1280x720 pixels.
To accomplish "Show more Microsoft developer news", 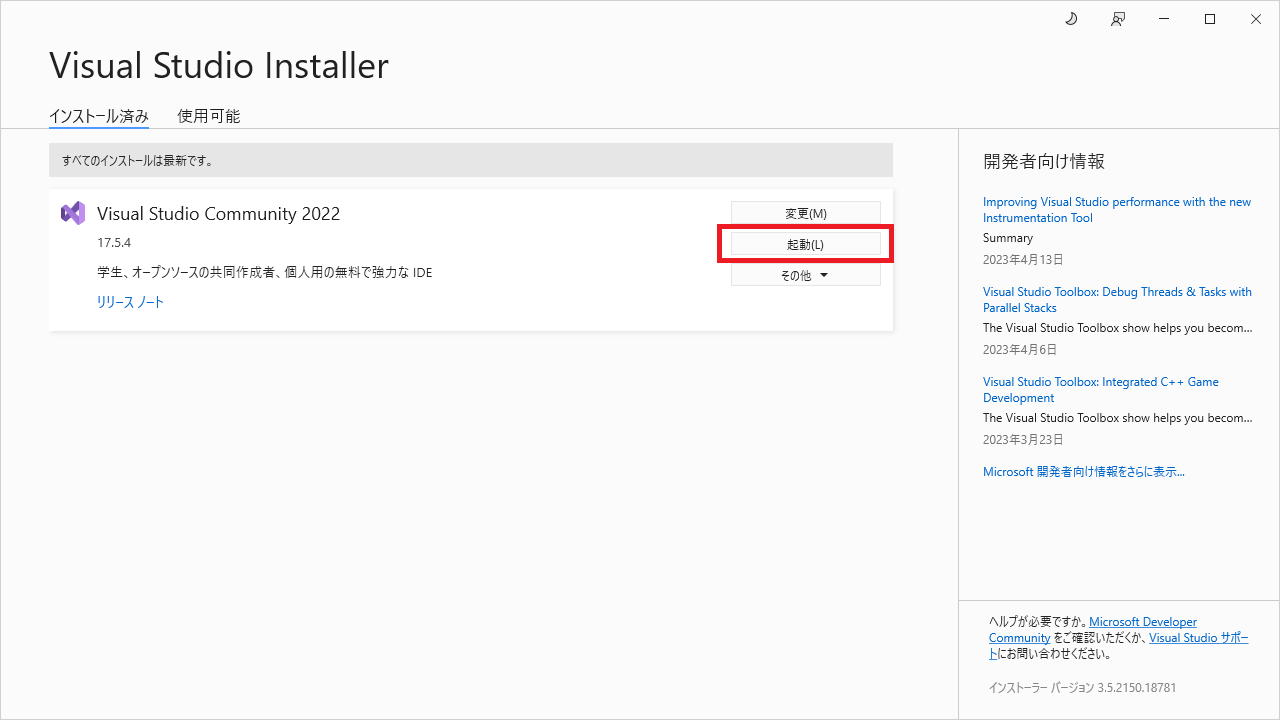I will click(1083, 471).
